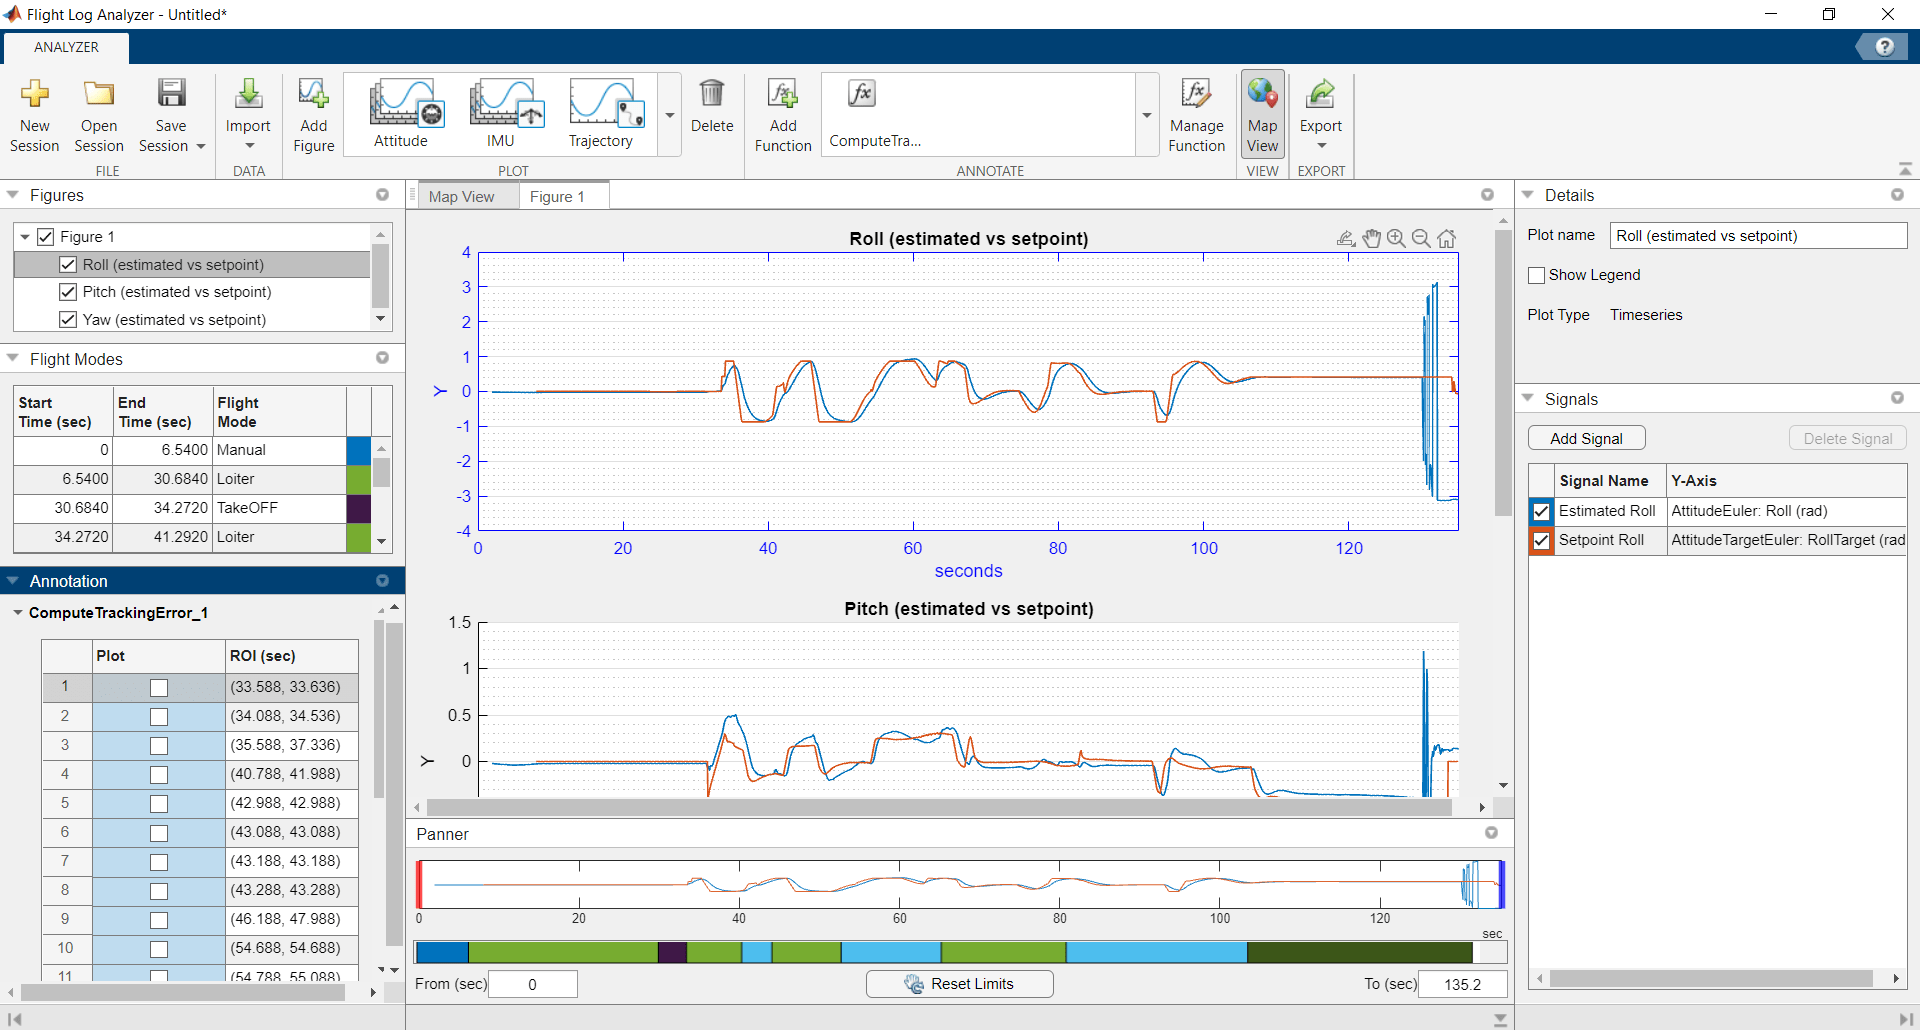Open Session using the folder icon
1920x1030 pixels.
click(99, 95)
